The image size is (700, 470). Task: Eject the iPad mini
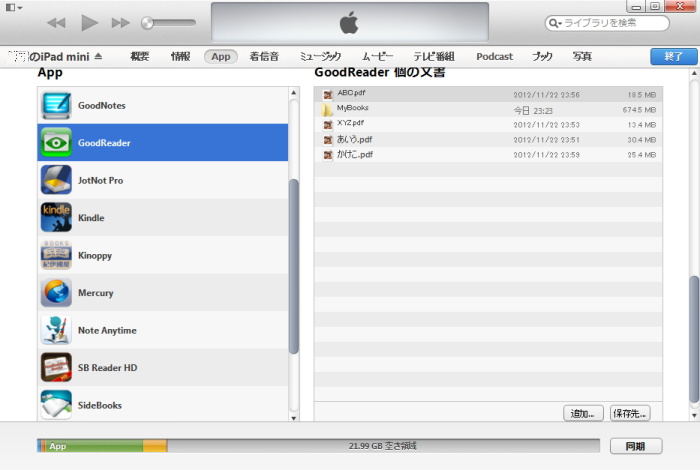99,56
